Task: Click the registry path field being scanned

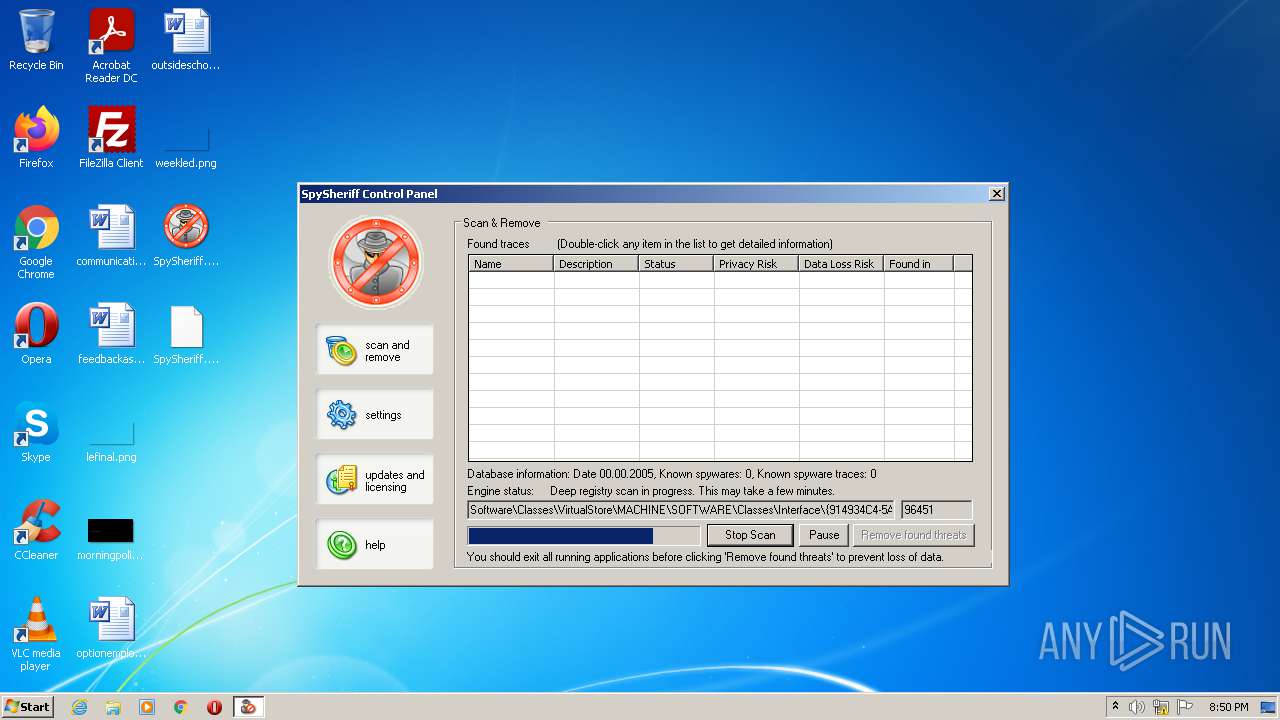Action: (681, 510)
